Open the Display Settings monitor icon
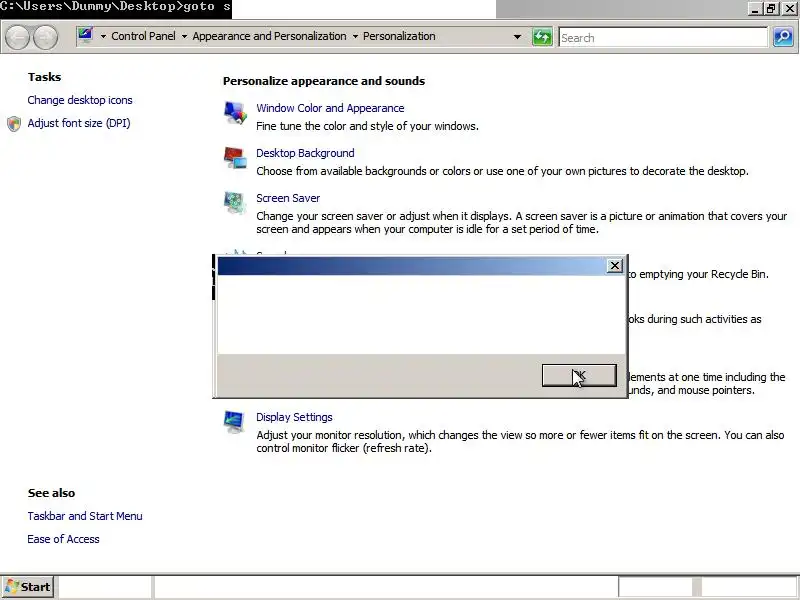Screen dimensions: 800x600 click(234, 422)
